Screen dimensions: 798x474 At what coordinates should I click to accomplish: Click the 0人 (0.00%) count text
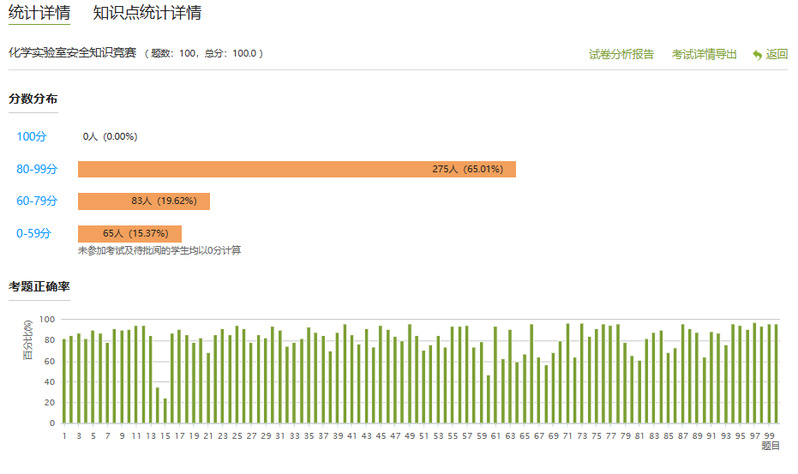110,136
